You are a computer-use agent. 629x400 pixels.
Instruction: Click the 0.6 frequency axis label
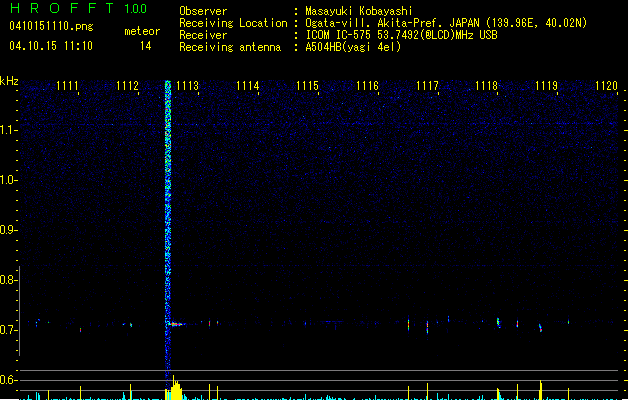(8, 380)
